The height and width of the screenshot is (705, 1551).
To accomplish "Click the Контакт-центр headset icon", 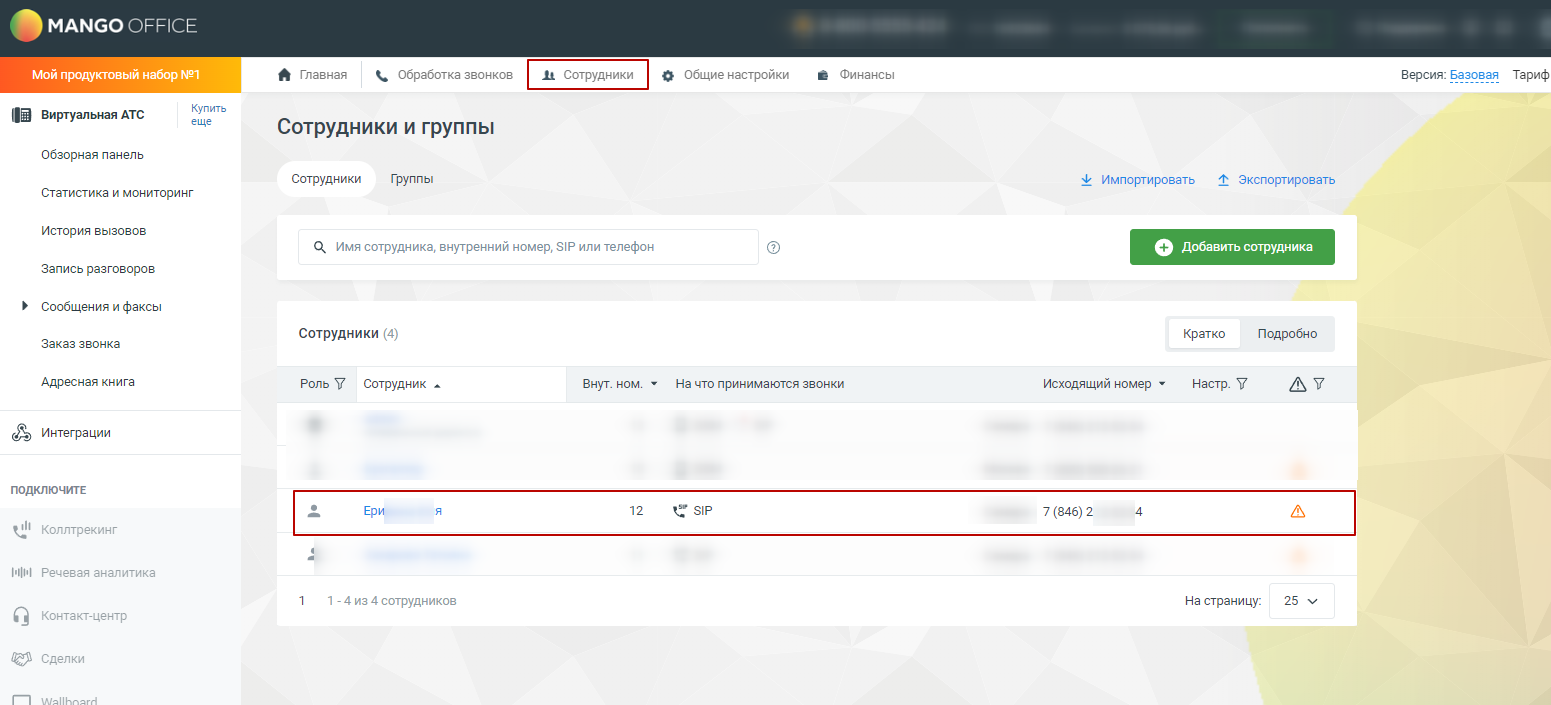I will [x=21, y=616].
